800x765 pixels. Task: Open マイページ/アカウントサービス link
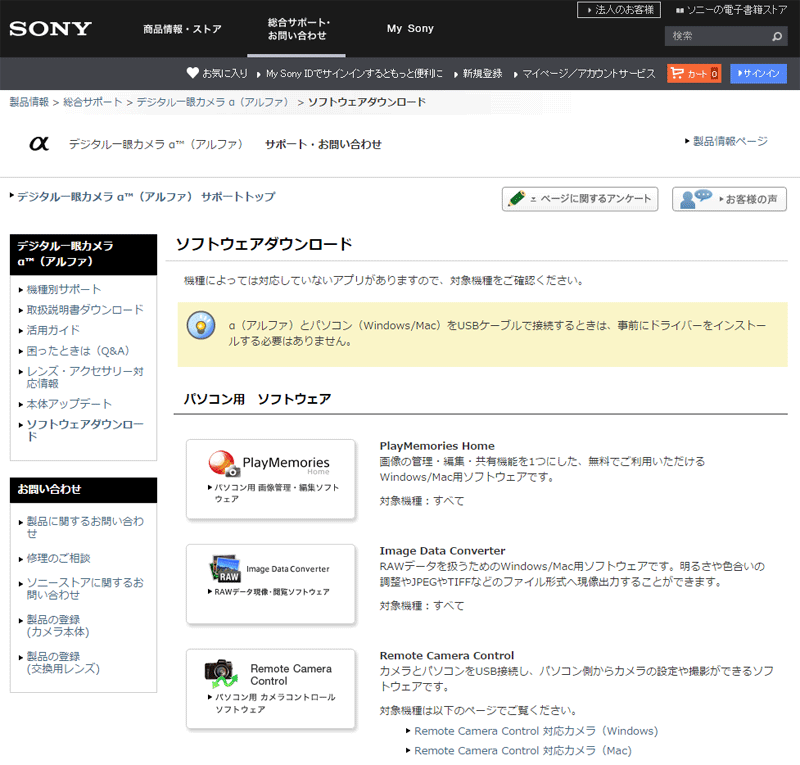[x=588, y=73]
